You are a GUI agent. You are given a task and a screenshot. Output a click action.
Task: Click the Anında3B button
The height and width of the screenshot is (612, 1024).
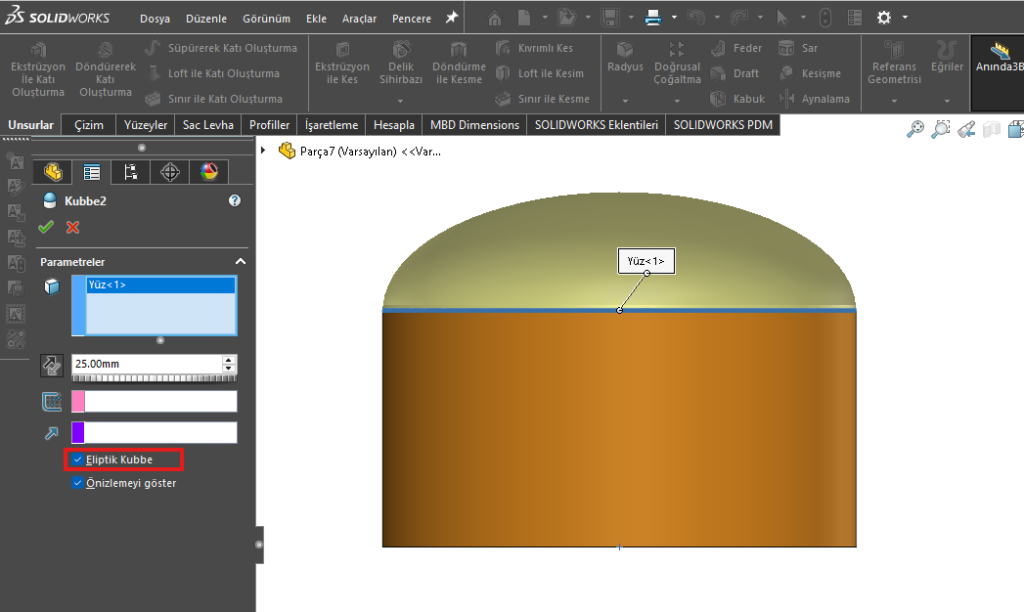(x=997, y=58)
